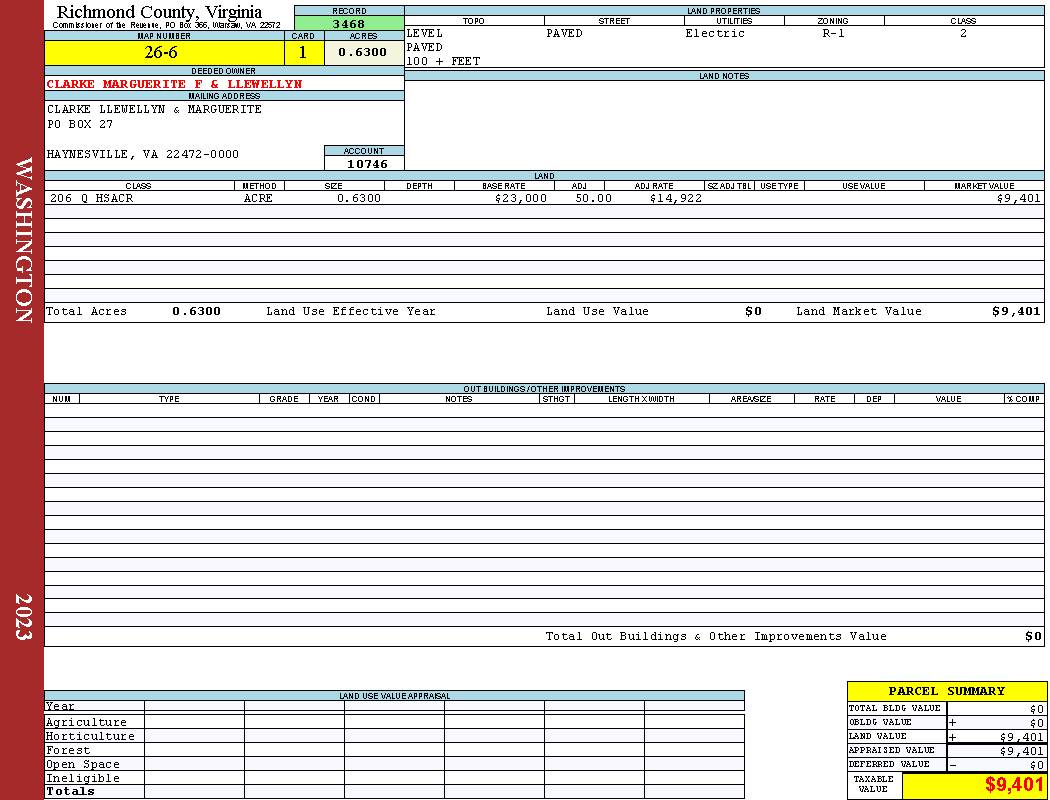This screenshot has height=800, width=1050.
Task: Click the Open Space row label
Action: coord(83,765)
